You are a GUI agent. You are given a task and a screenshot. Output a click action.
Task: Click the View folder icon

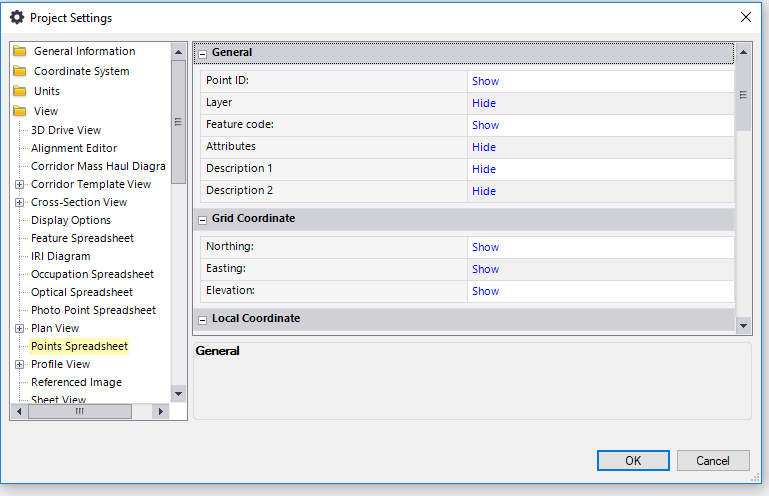click(20, 112)
